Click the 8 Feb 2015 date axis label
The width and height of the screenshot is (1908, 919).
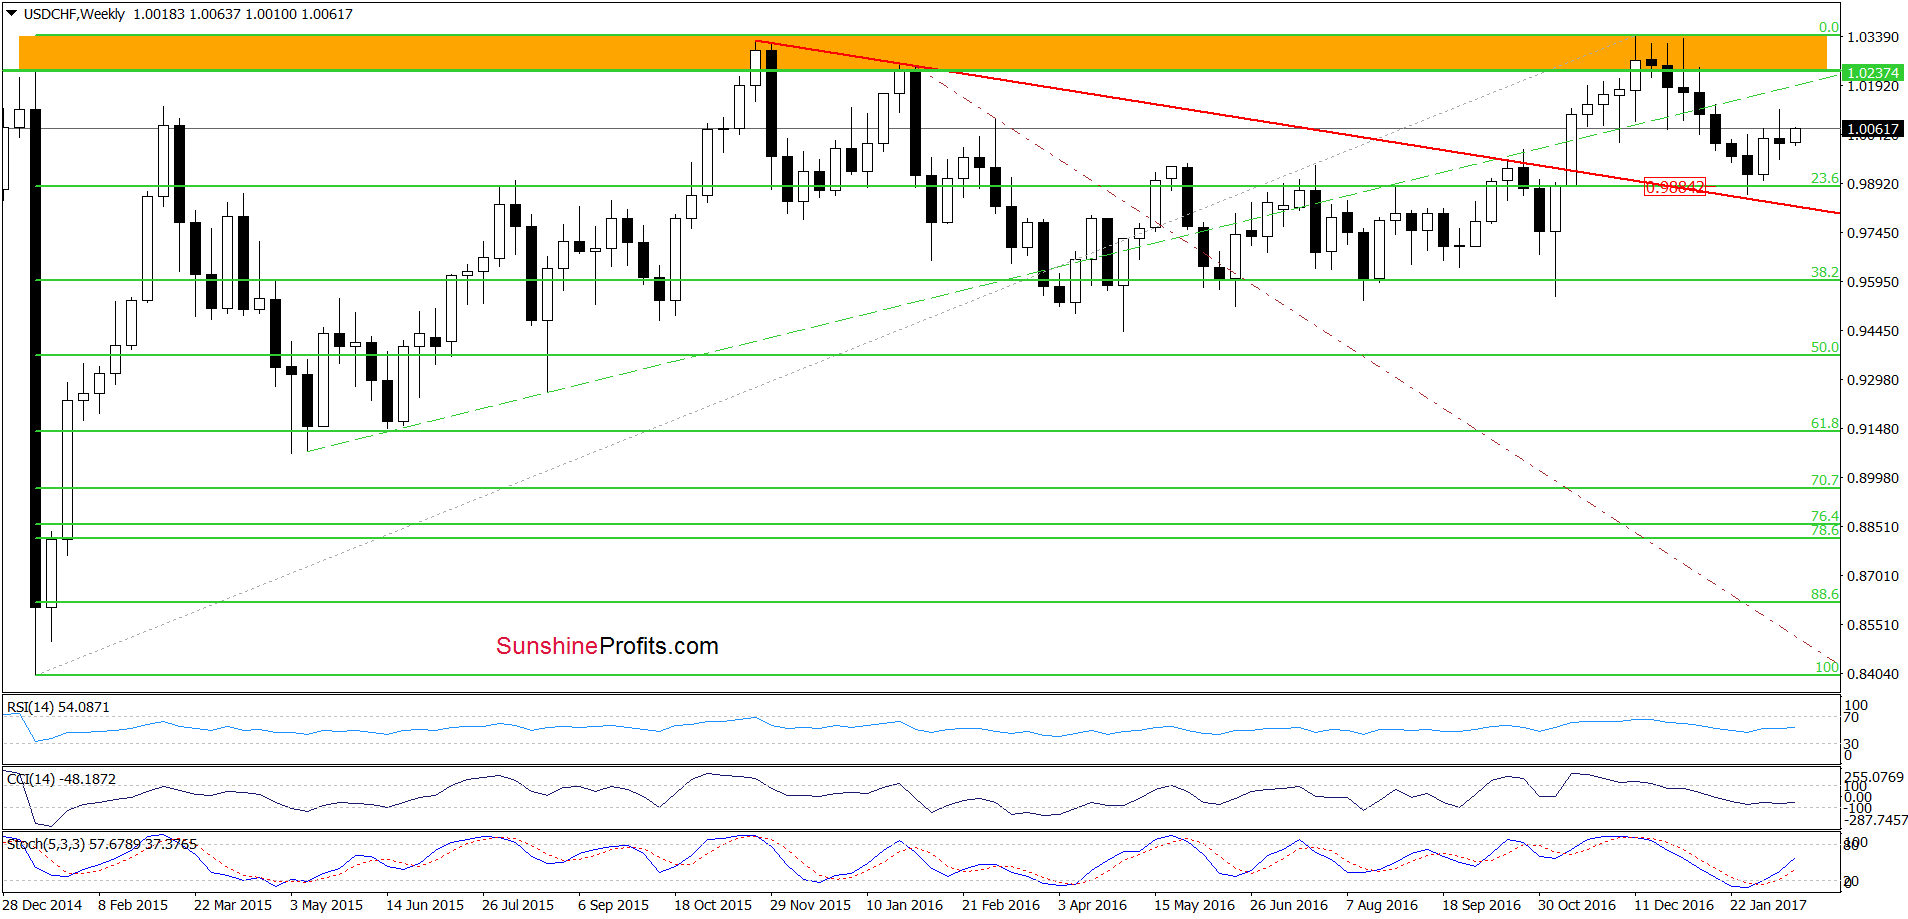(133, 905)
